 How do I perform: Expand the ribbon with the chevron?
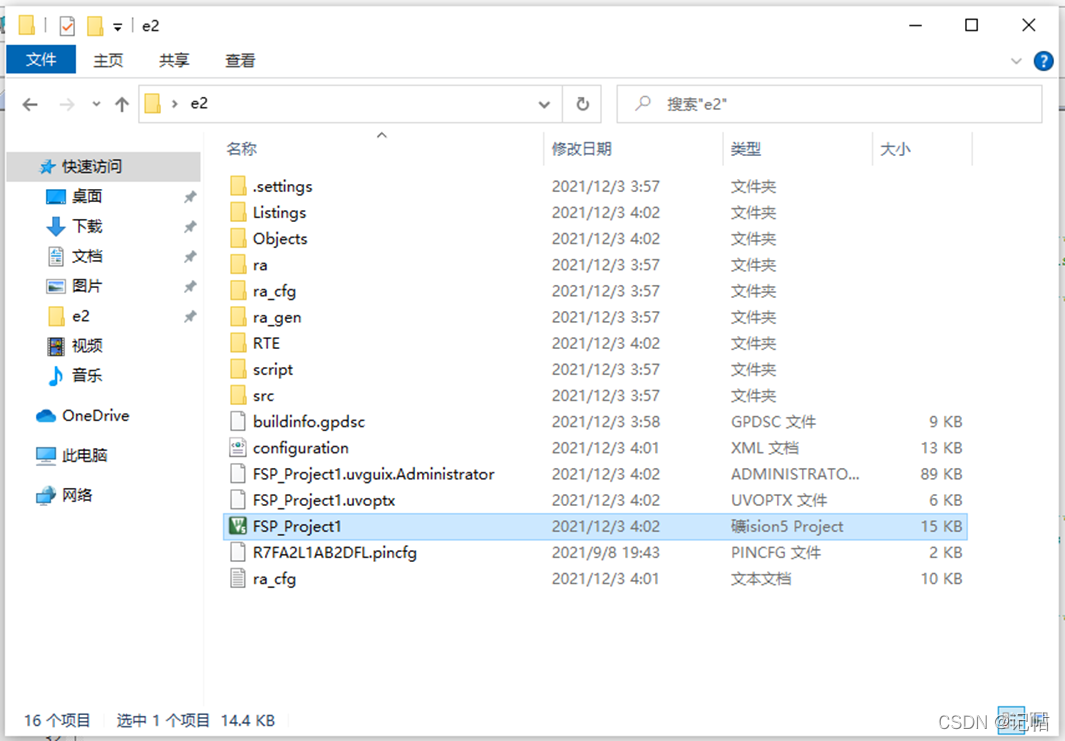pyautogui.click(x=1016, y=60)
